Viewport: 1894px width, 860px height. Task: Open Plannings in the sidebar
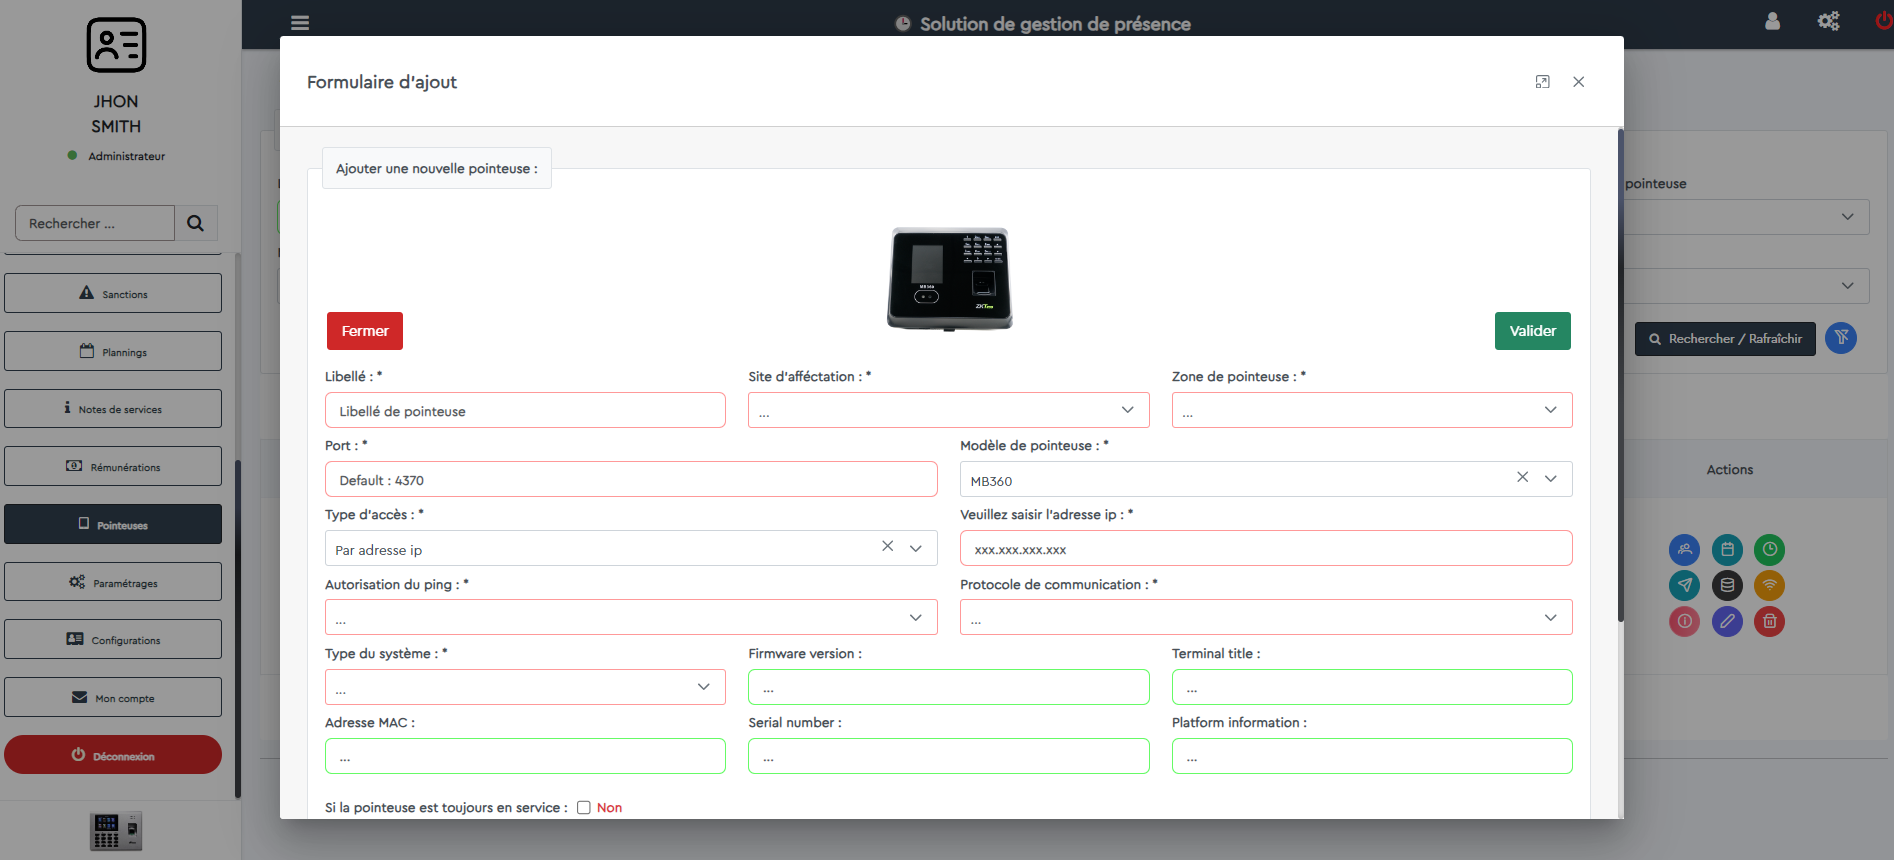113,351
